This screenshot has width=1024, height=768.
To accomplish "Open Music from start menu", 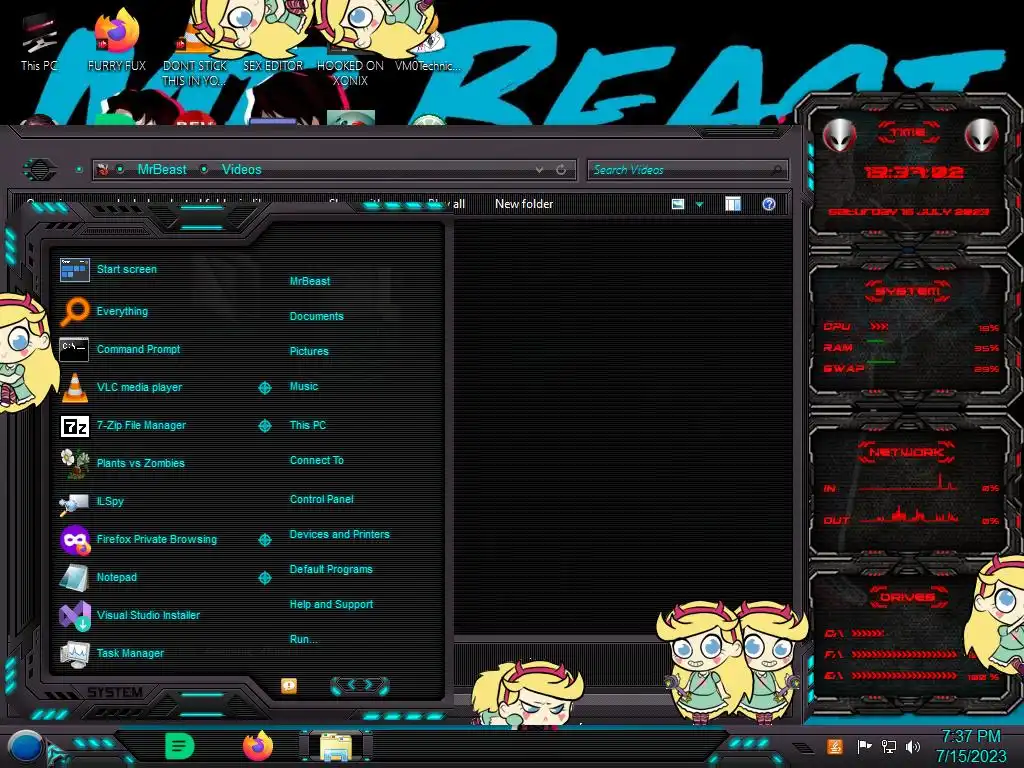I will pyautogui.click(x=304, y=387).
